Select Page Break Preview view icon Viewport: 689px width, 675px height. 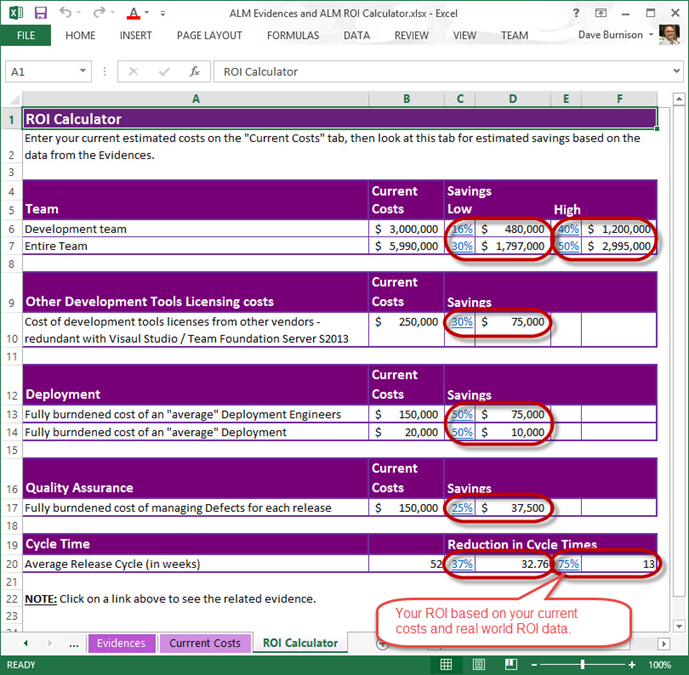512,664
